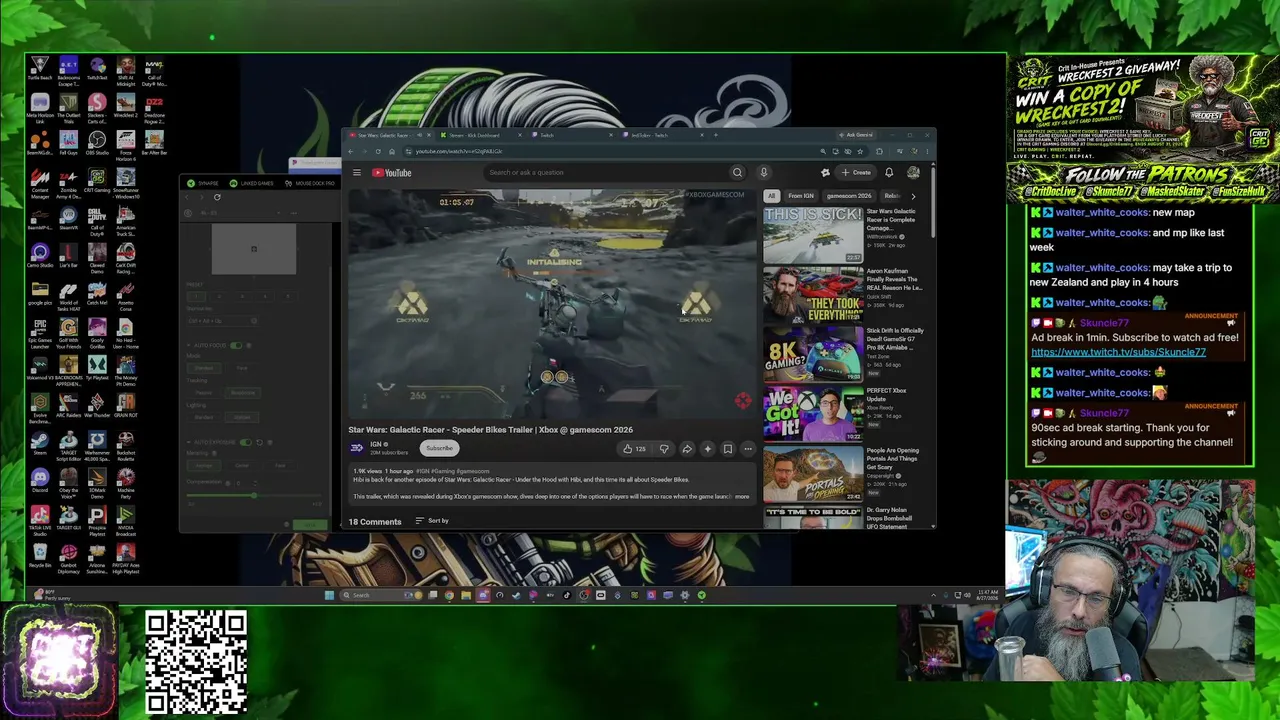
Task: Open more actions menu under video
Action: (x=748, y=449)
